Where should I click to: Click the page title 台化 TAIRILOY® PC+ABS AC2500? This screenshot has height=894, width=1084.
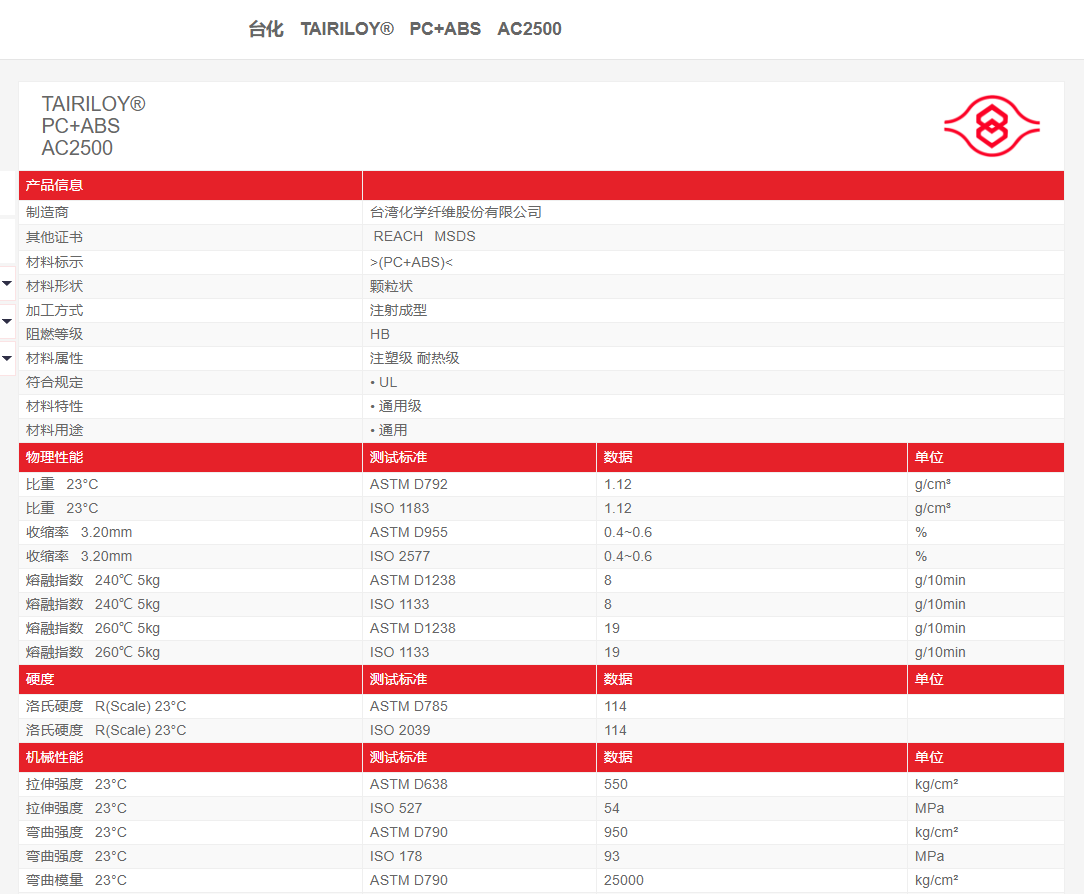pyautogui.click(x=405, y=29)
